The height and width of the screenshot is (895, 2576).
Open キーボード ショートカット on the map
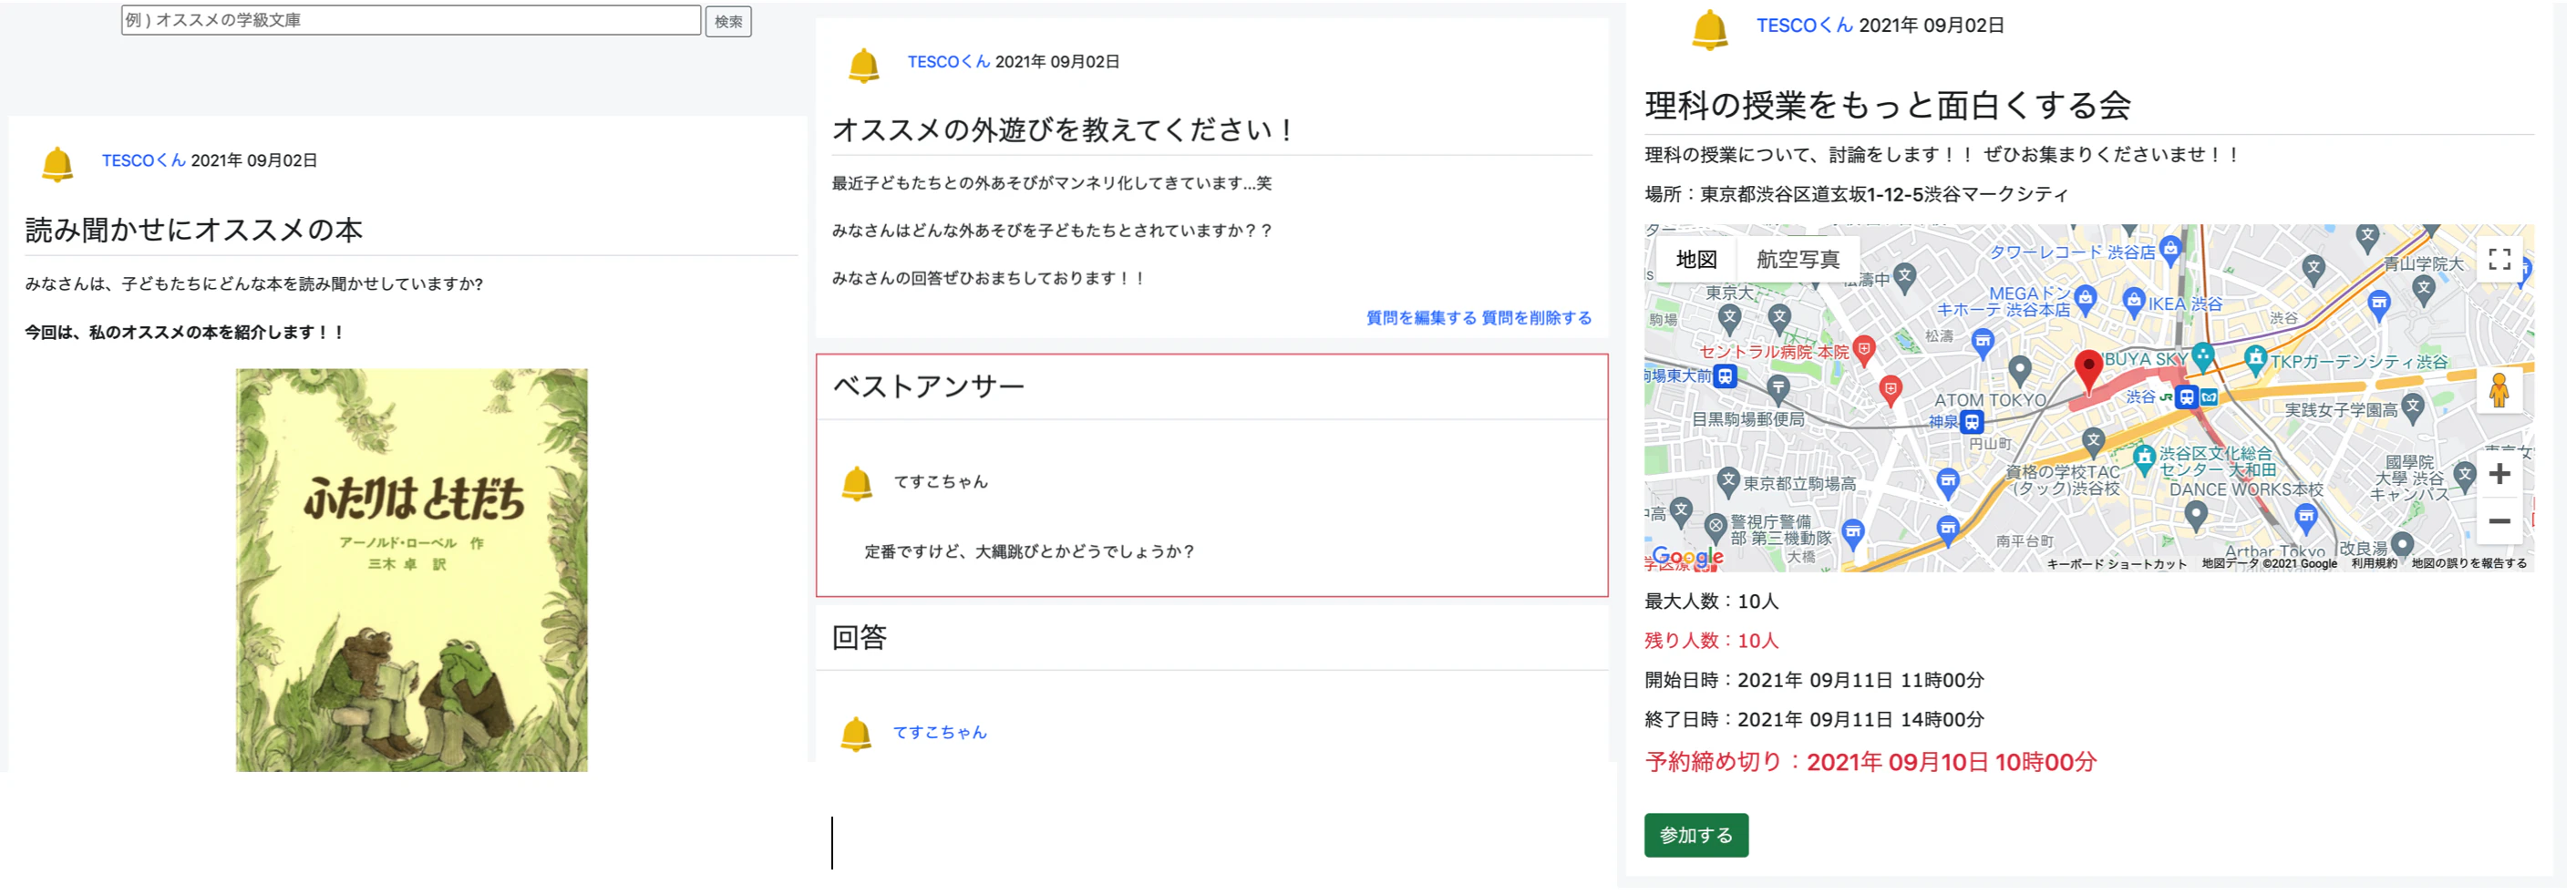(x=2117, y=564)
